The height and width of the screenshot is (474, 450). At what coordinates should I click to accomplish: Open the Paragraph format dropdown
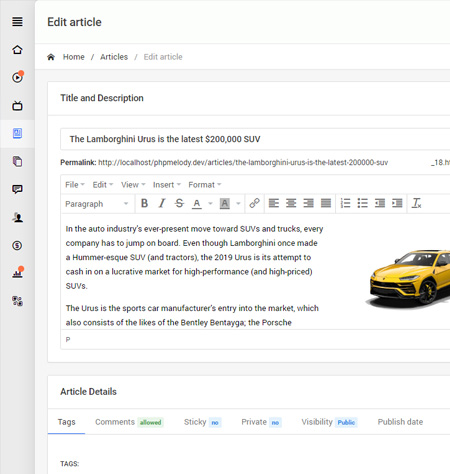97,204
